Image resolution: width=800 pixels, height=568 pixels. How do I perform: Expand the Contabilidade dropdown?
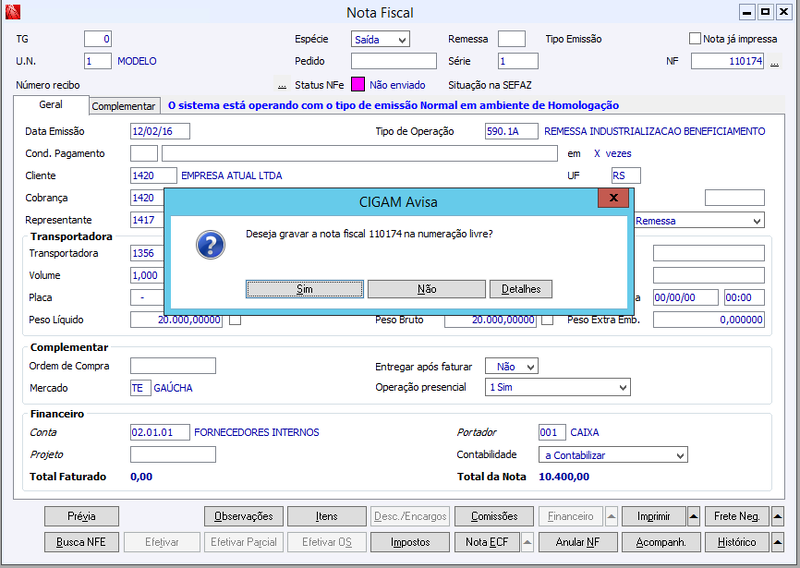click(613, 455)
